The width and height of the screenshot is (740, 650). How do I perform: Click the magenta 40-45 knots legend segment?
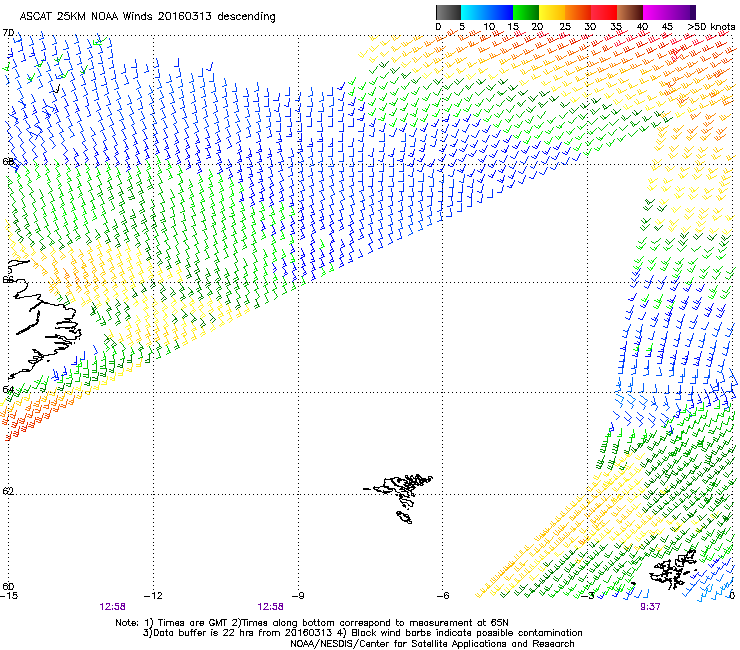point(656,12)
